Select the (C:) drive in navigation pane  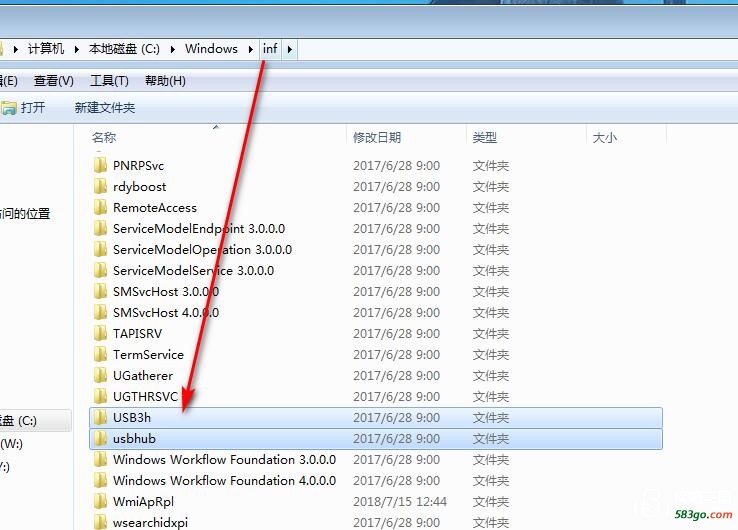coord(35,420)
